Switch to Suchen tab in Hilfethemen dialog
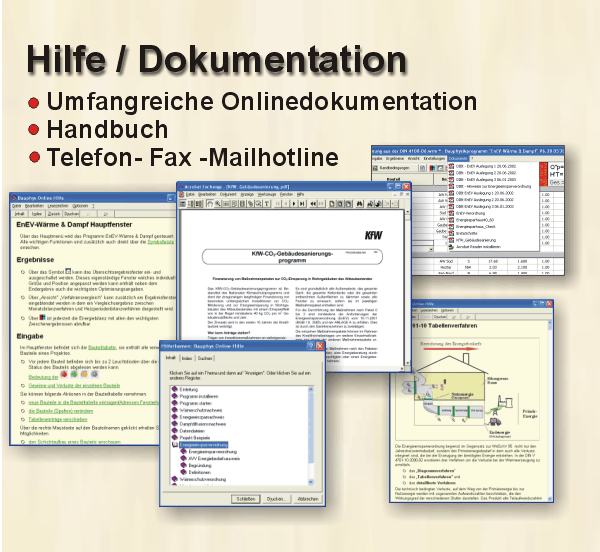 tap(205, 358)
